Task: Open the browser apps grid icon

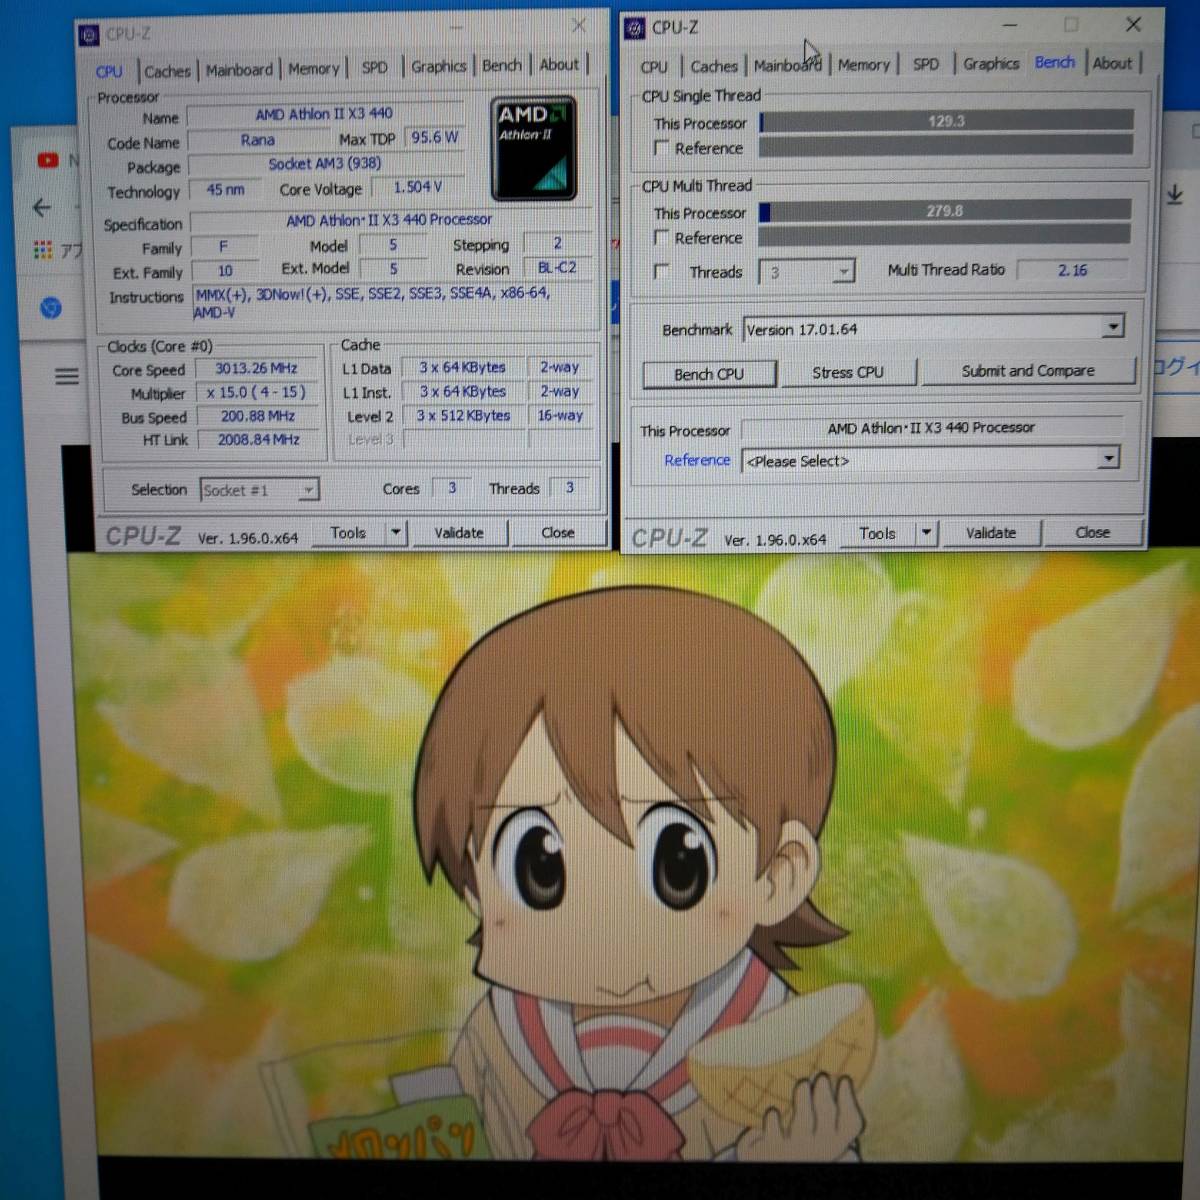Action: pyautogui.click(x=43, y=249)
